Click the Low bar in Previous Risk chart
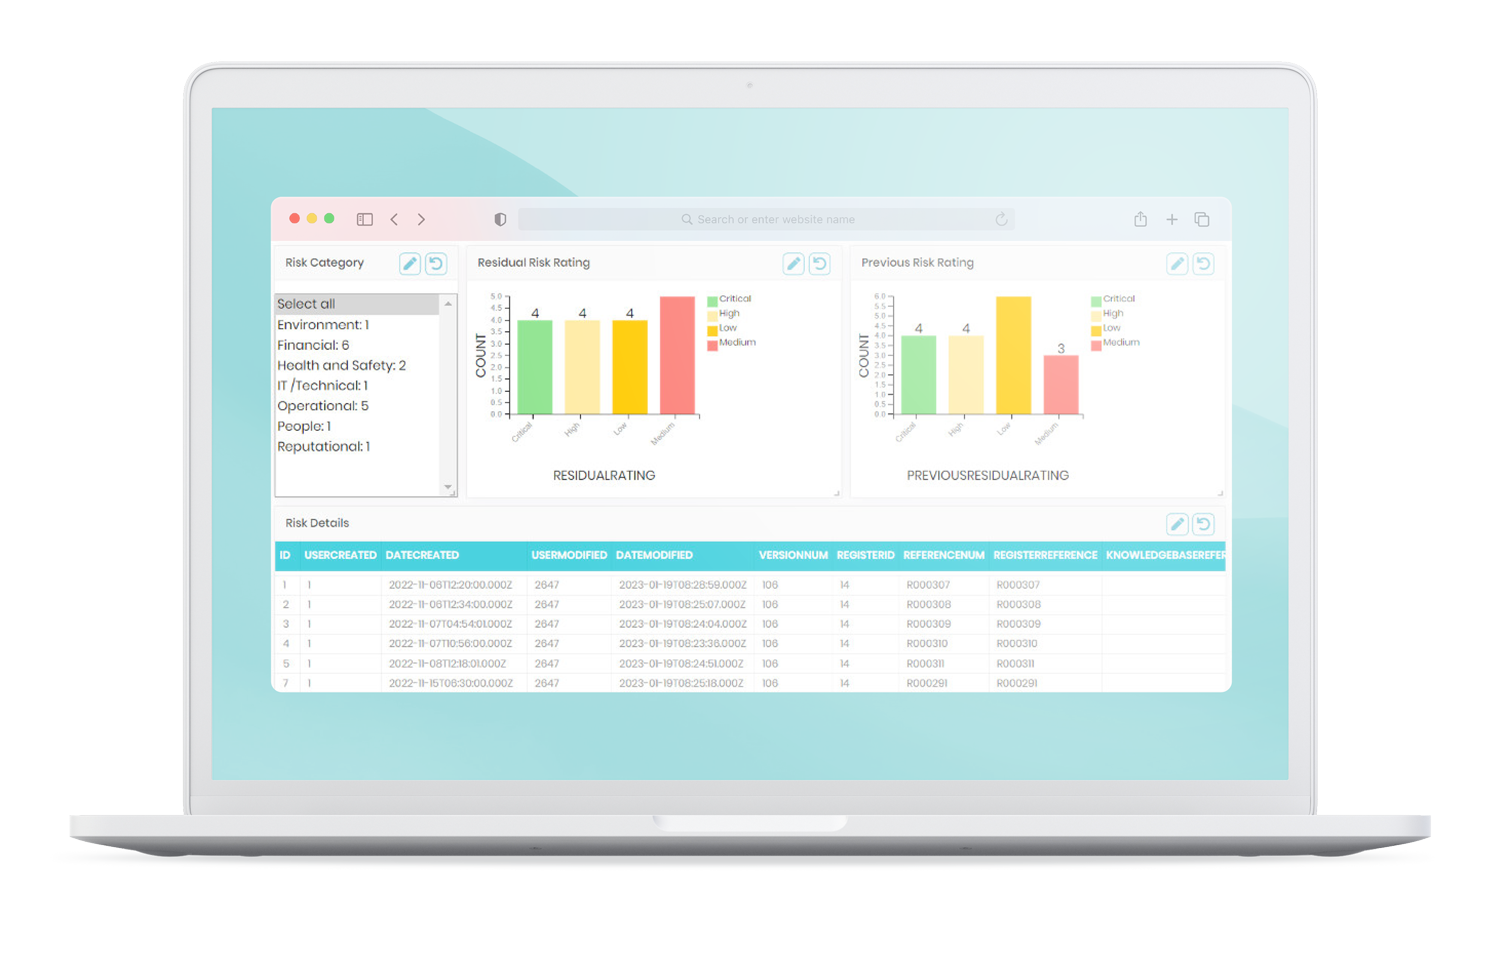The image size is (1500, 955). tap(1013, 355)
